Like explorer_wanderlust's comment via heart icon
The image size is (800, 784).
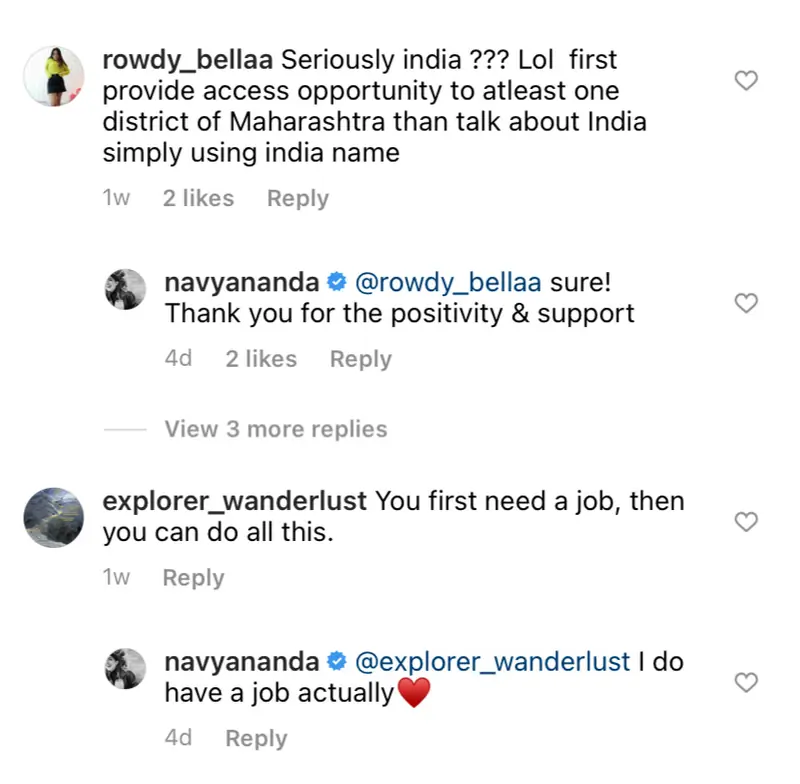[x=746, y=521]
